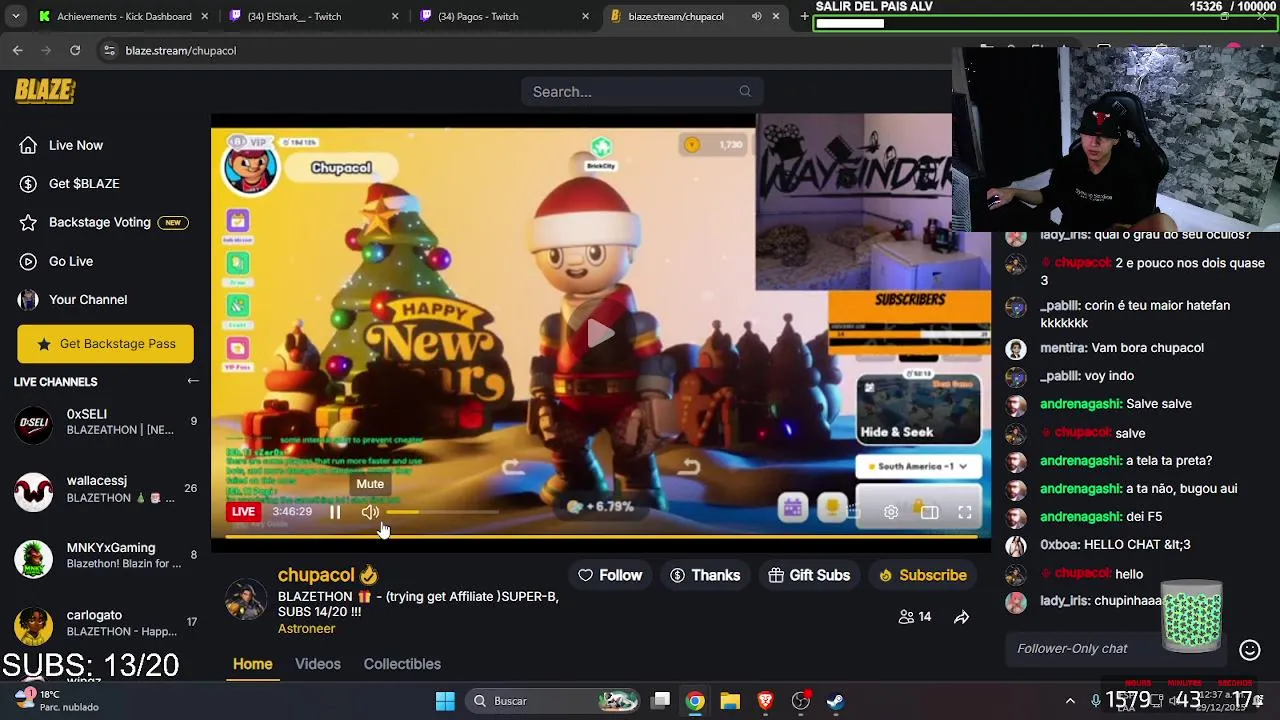Click the stream progress bar
1280x720 pixels.
600,537
